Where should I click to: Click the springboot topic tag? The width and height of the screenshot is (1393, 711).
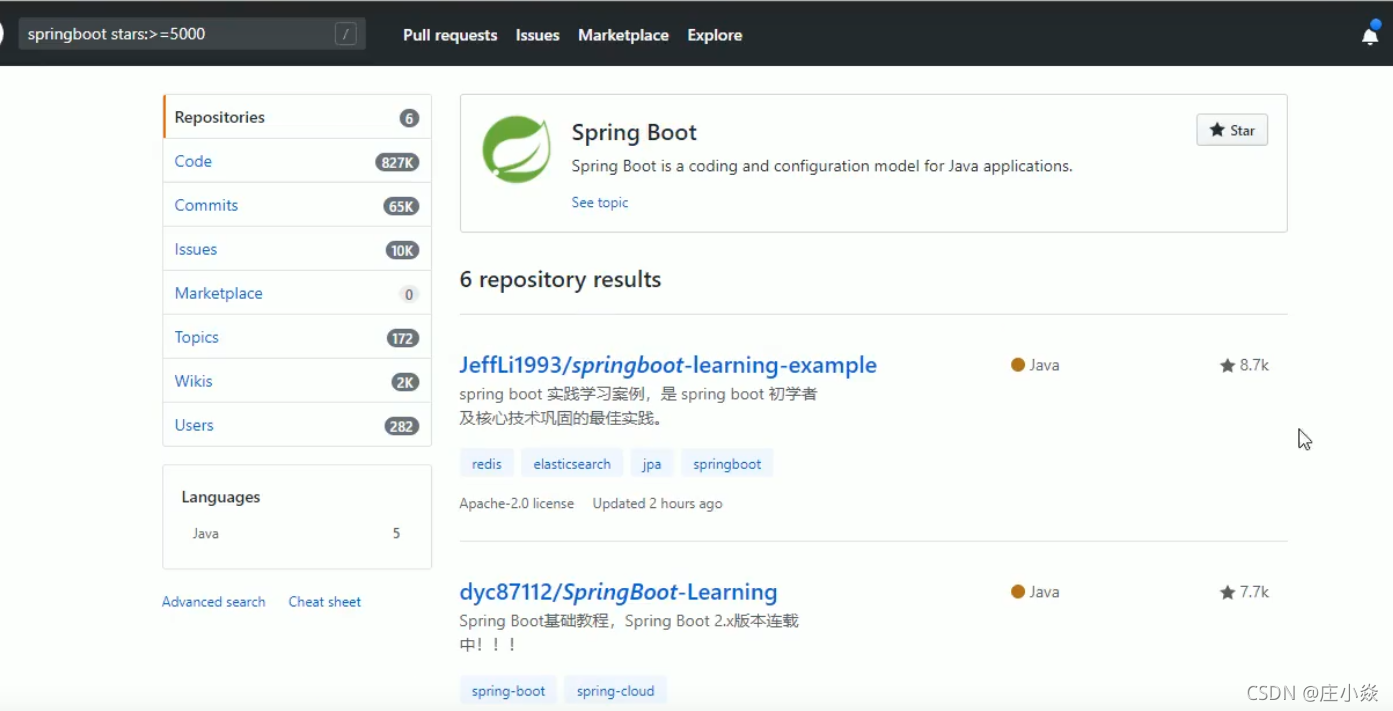click(727, 464)
